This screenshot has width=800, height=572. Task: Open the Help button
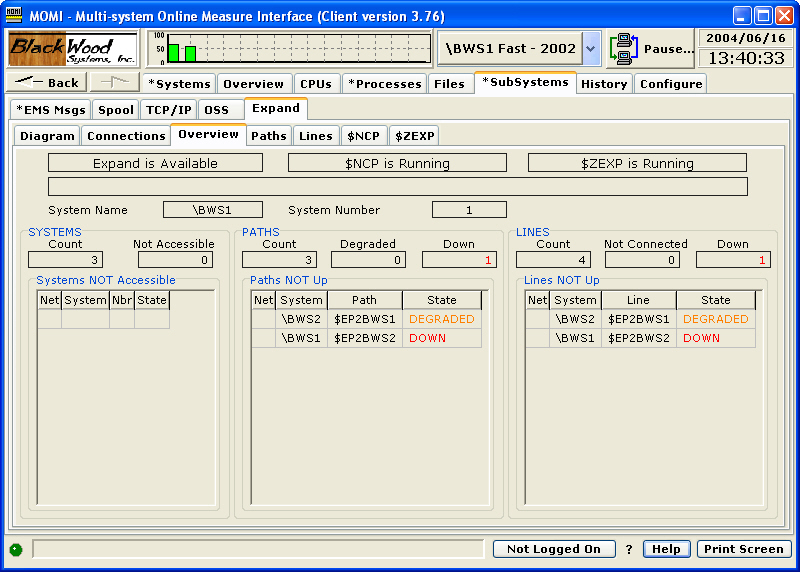[666, 549]
